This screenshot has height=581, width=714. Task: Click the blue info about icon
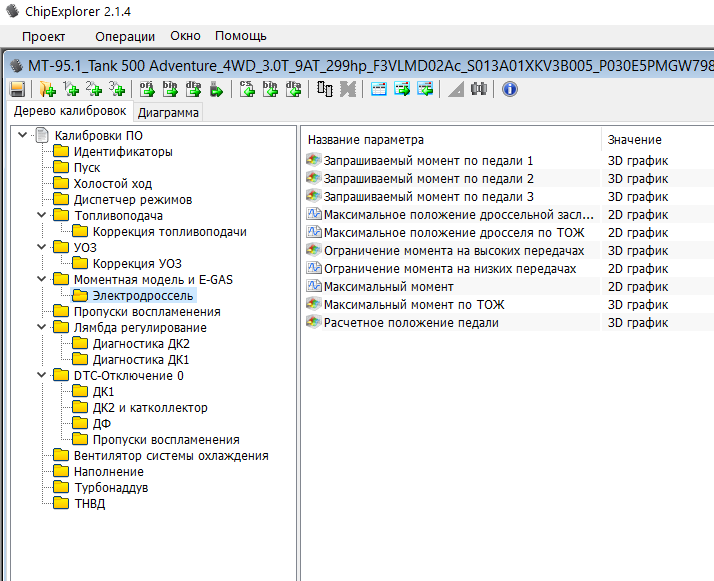[509, 89]
